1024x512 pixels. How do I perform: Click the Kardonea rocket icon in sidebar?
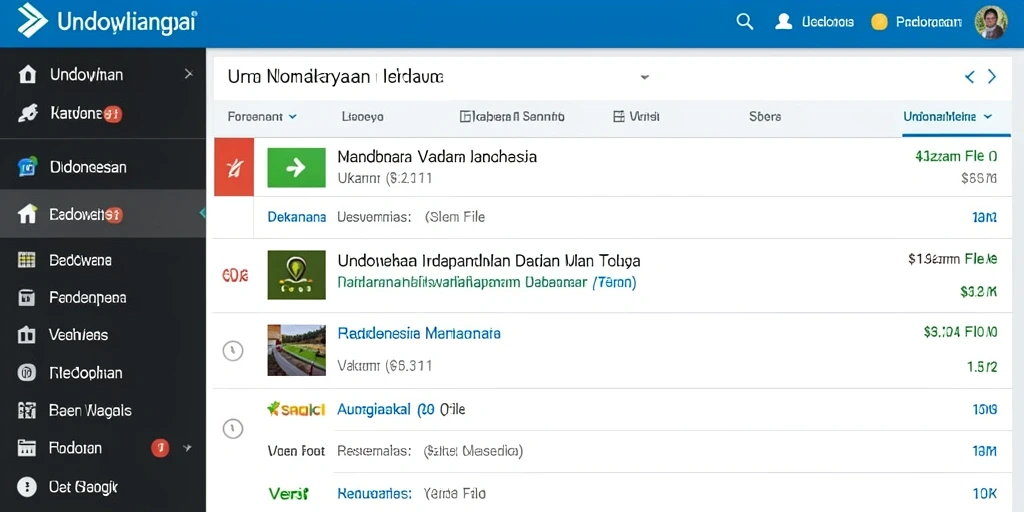coord(27,114)
